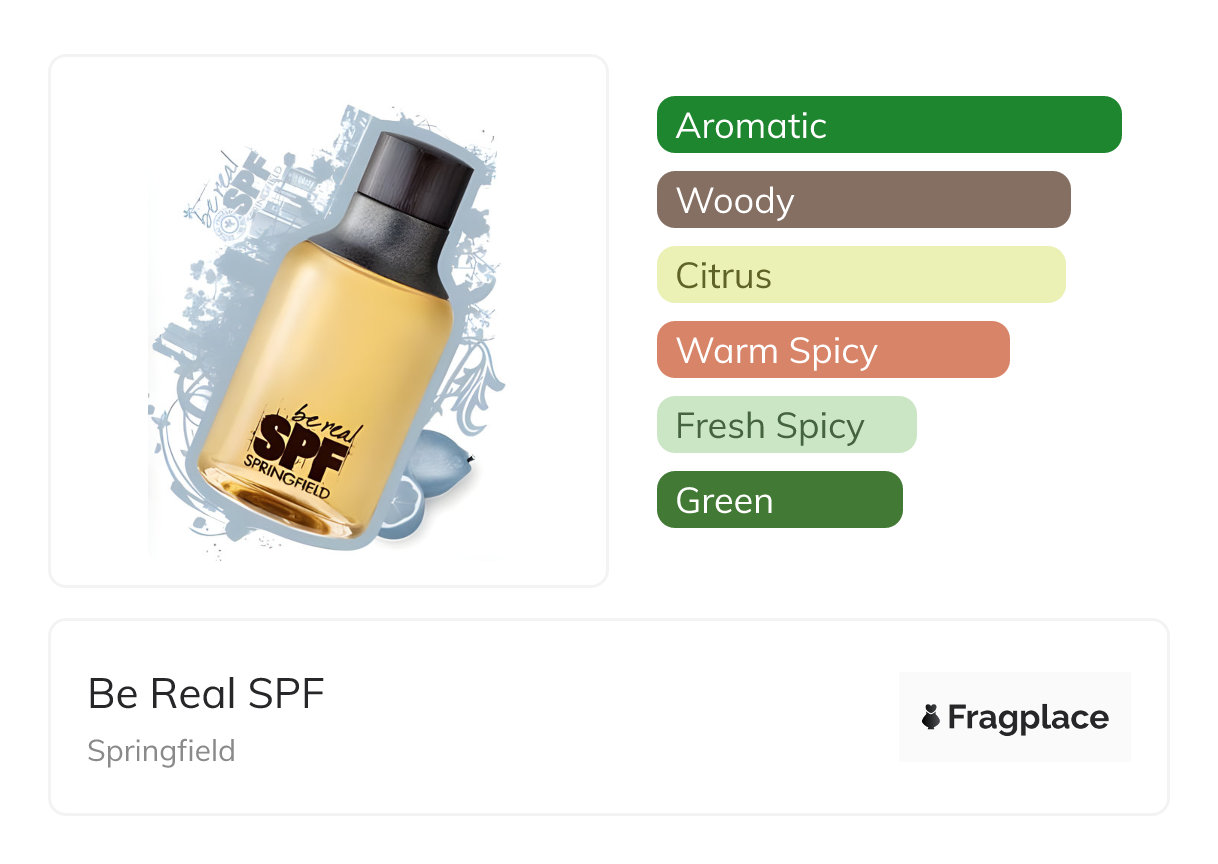Click the small Fragplace perfume bottle icon
1218x864 pixels.
931,717
